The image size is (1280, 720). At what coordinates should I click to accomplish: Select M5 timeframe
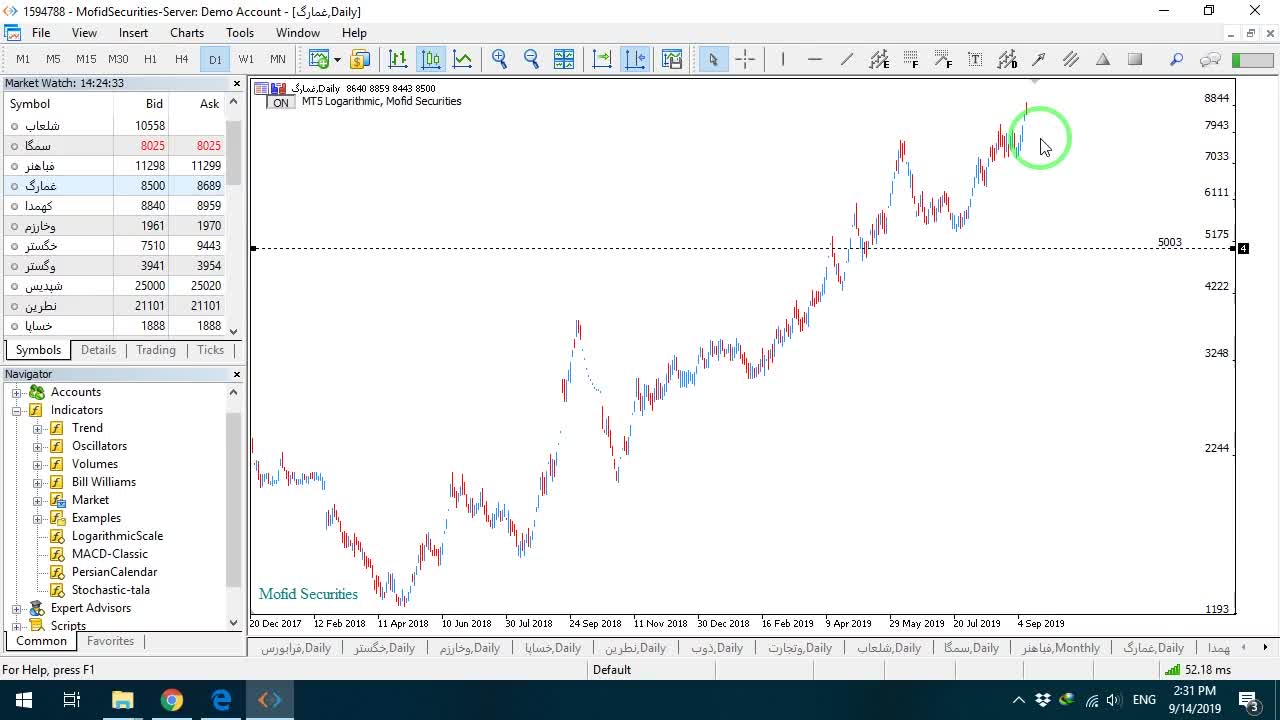tap(54, 59)
